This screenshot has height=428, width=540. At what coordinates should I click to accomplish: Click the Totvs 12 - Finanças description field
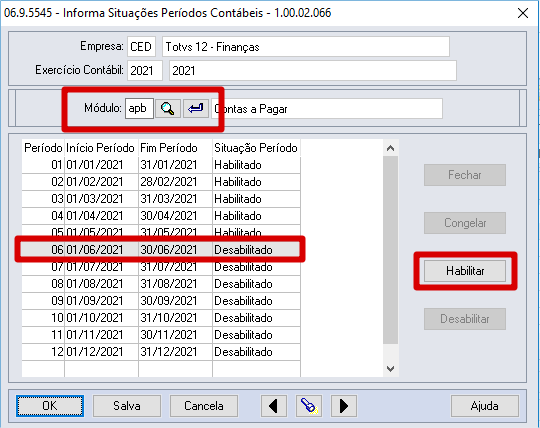click(306, 46)
